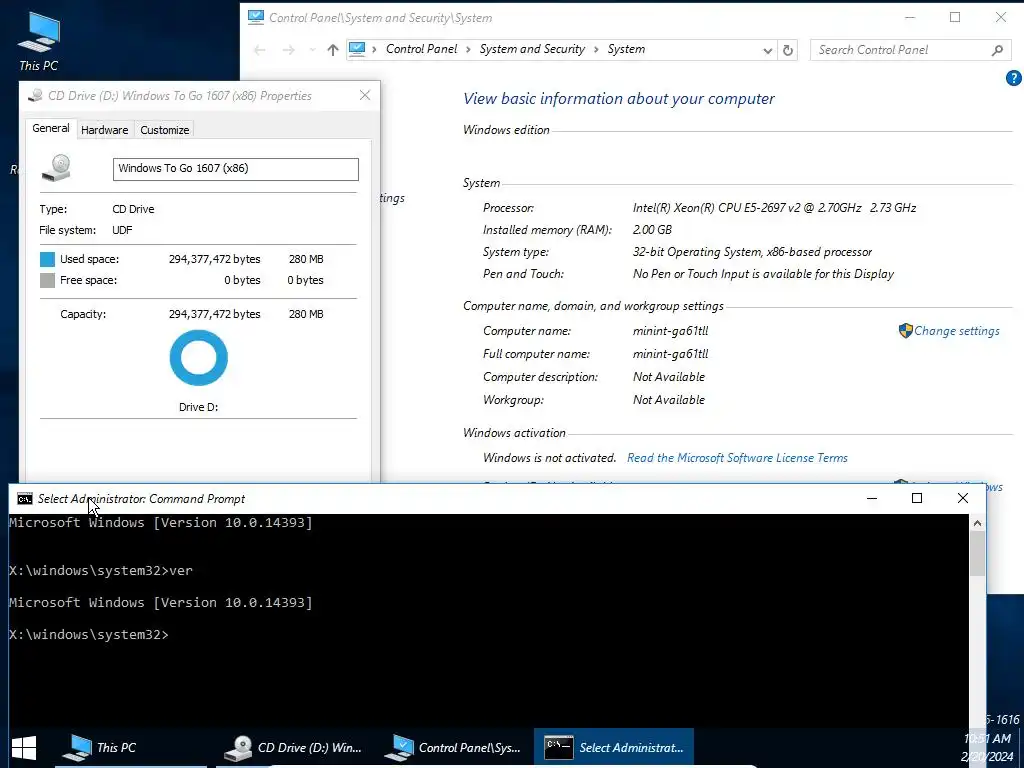The height and width of the screenshot is (768, 1024).
Task: Click the blue Used space swatch
Action: point(47,259)
